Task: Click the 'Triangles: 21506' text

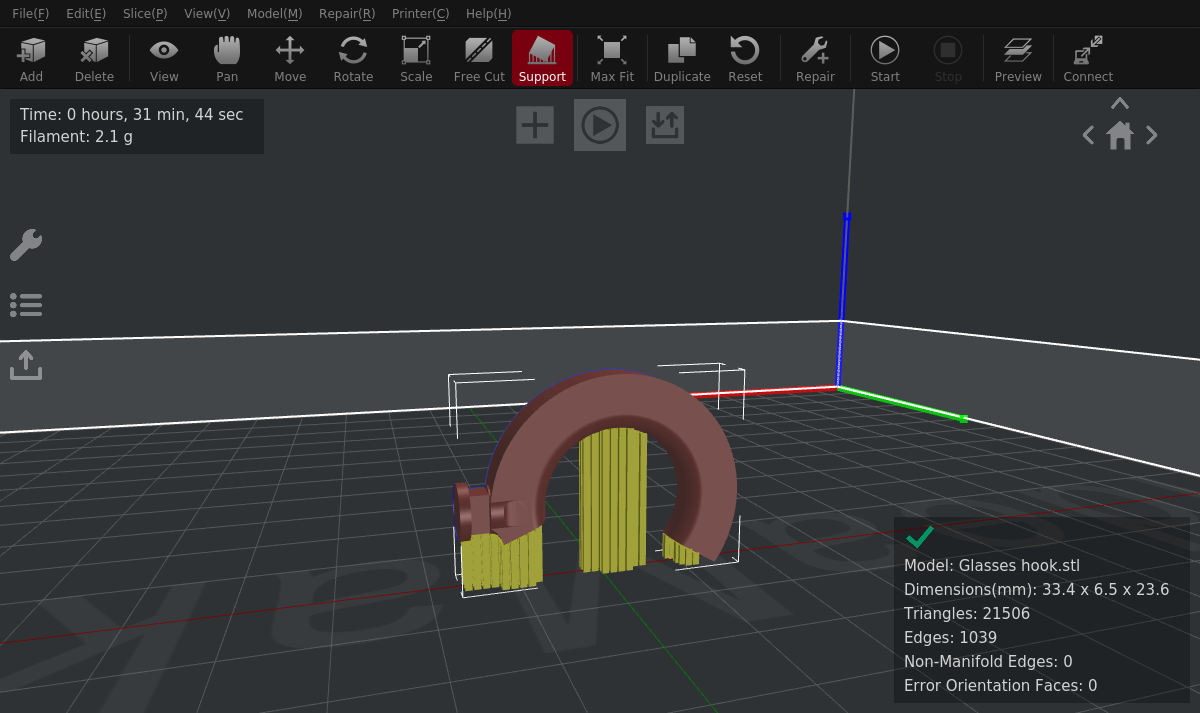Action: (x=967, y=614)
